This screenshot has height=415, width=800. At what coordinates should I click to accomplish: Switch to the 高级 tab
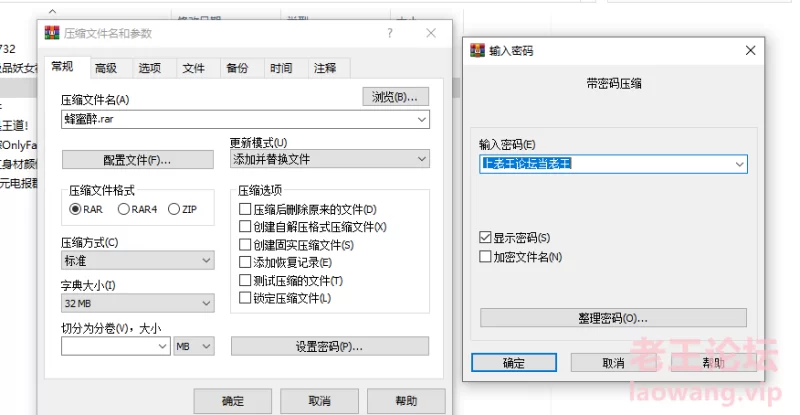[x=105, y=68]
